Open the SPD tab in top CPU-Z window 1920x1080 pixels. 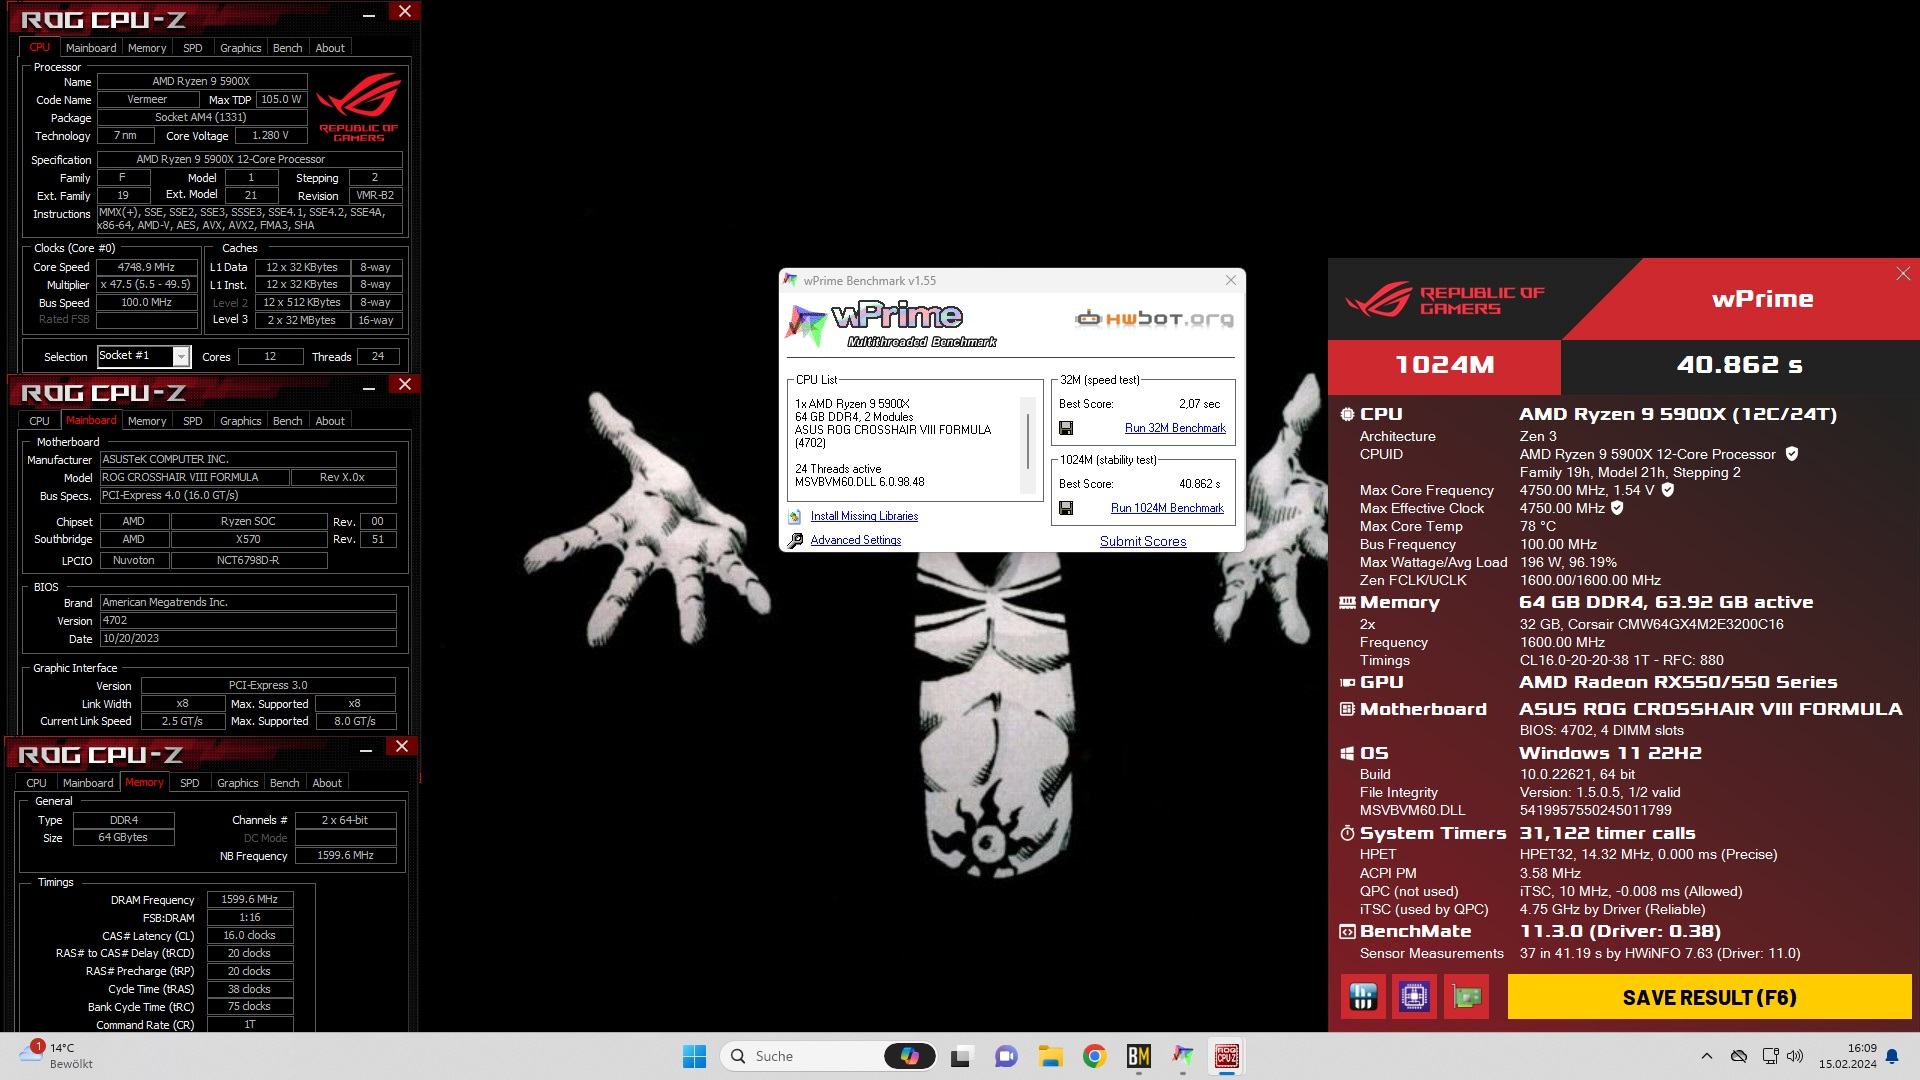[x=193, y=48]
